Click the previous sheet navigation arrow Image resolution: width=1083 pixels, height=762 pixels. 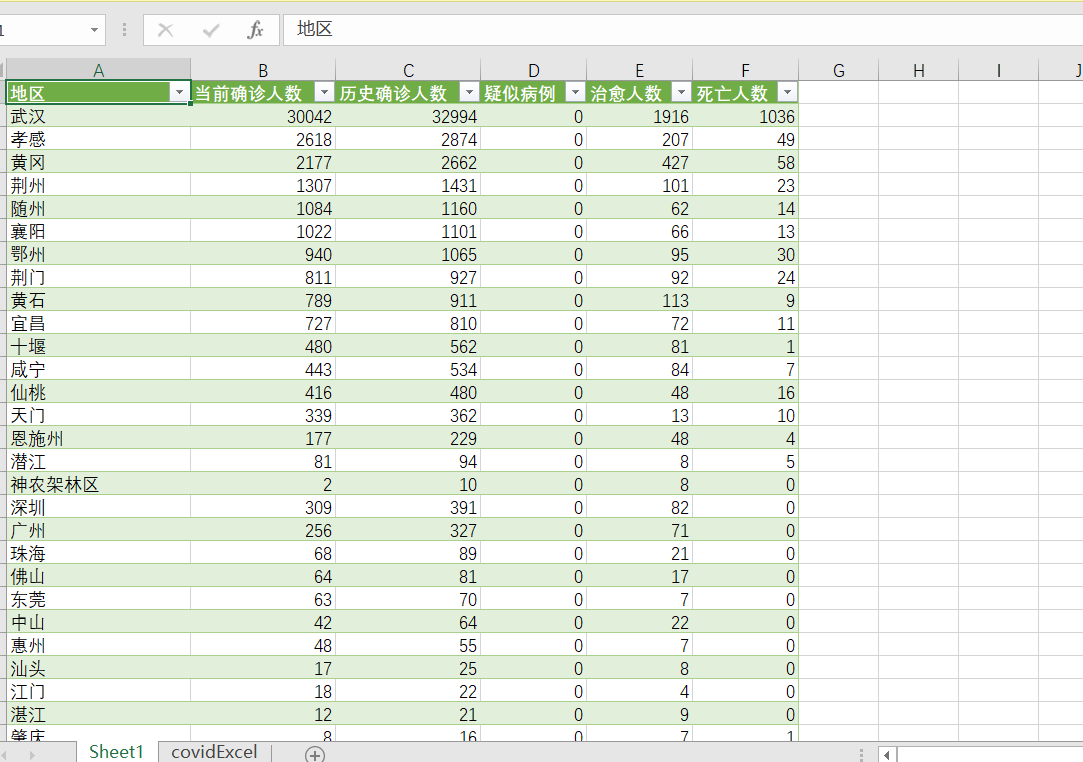[3, 754]
